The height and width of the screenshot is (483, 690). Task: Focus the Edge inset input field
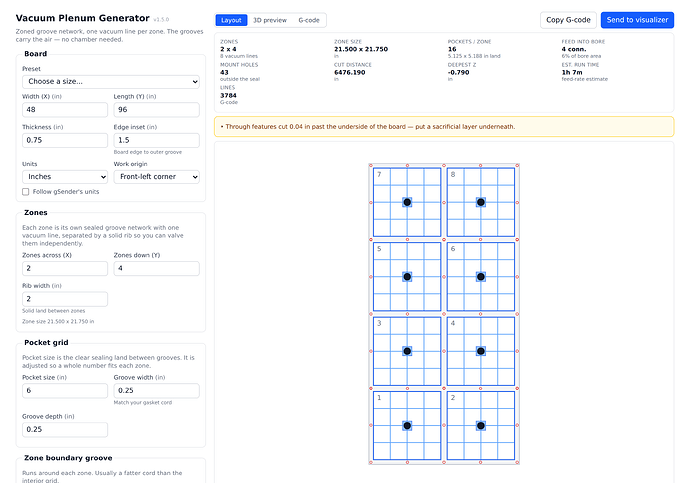pyautogui.click(x=157, y=140)
